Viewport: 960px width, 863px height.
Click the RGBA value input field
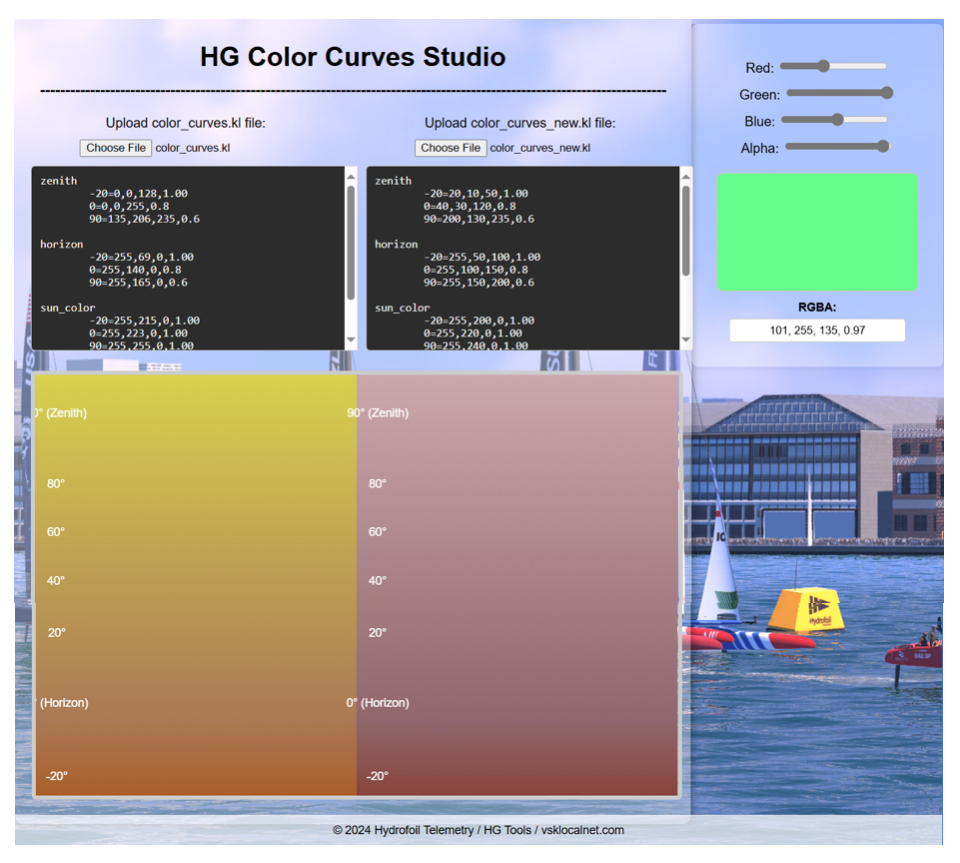point(817,331)
